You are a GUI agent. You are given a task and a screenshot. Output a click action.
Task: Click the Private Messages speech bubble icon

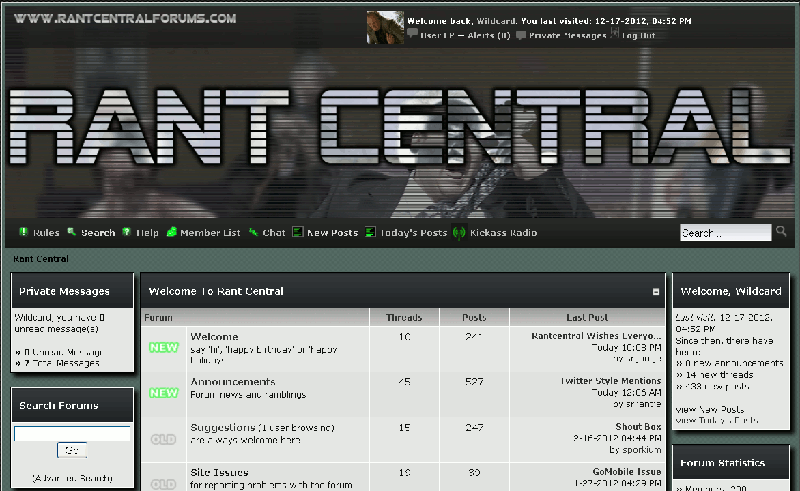pyautogui.click(x=521, y=35)
